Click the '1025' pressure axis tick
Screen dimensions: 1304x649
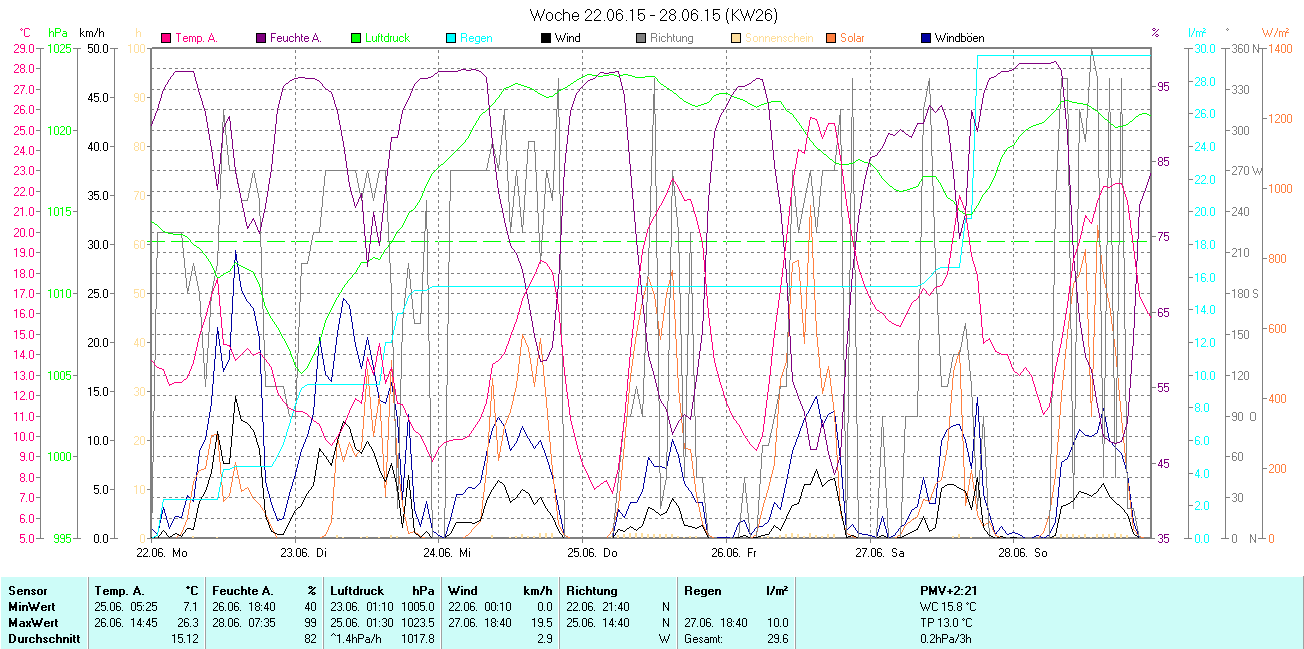click(59, 48)
